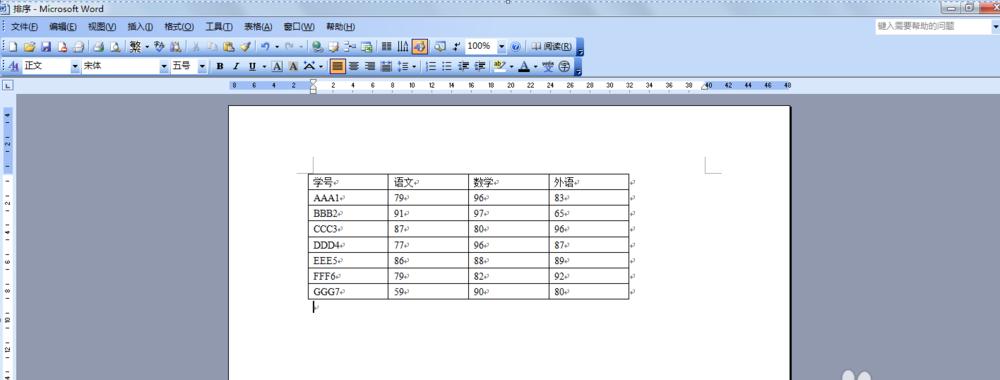Open the 格式(O) menu
1000x380 pixels.
(x=179, y=27)
